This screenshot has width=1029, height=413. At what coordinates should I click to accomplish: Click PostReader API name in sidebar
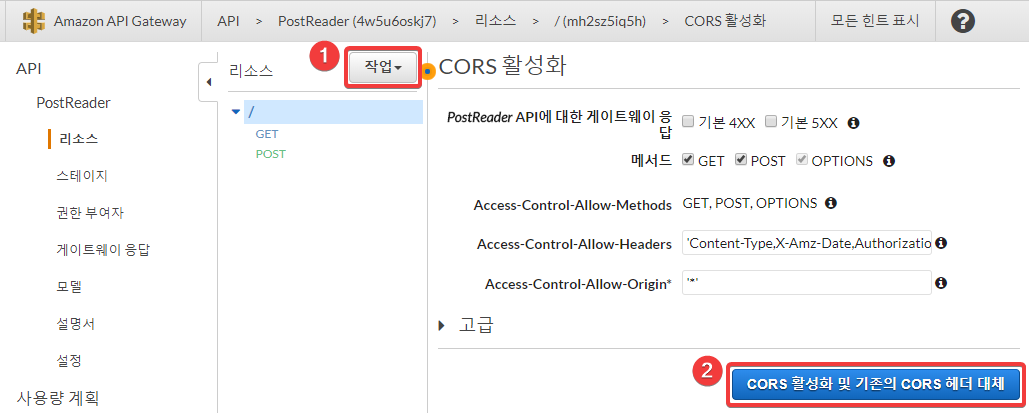74,103
